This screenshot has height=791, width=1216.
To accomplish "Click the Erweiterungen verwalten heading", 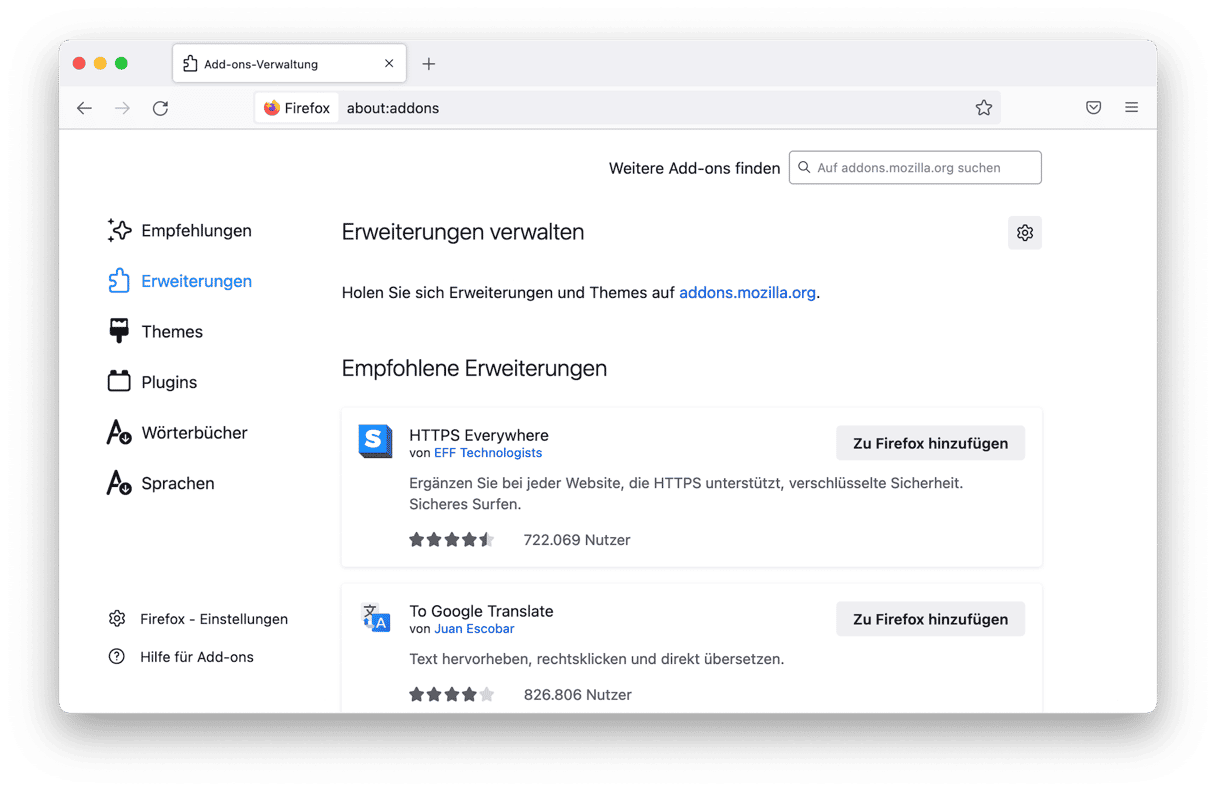I will (463, 232).
